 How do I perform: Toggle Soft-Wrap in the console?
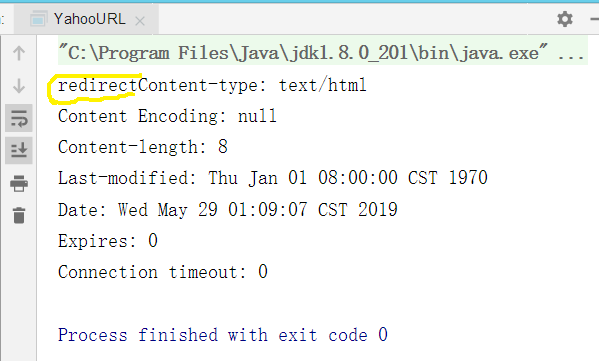pos(19,118)
